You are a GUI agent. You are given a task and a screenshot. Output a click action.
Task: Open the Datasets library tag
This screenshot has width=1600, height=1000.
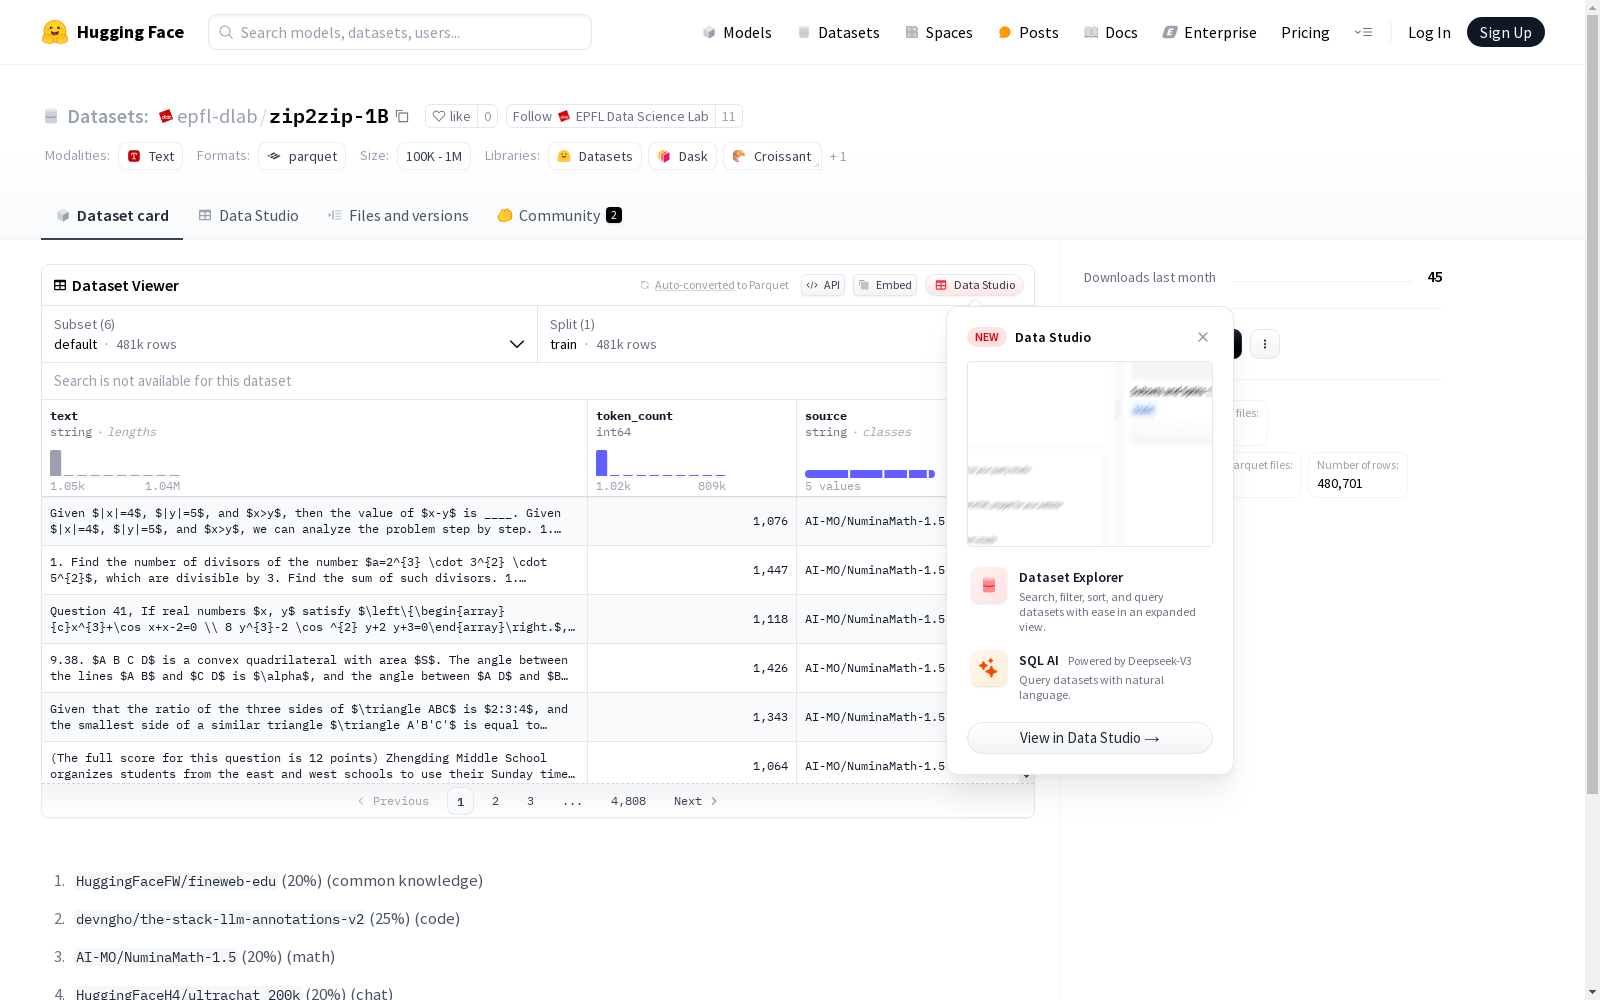[x=595, y=156]
